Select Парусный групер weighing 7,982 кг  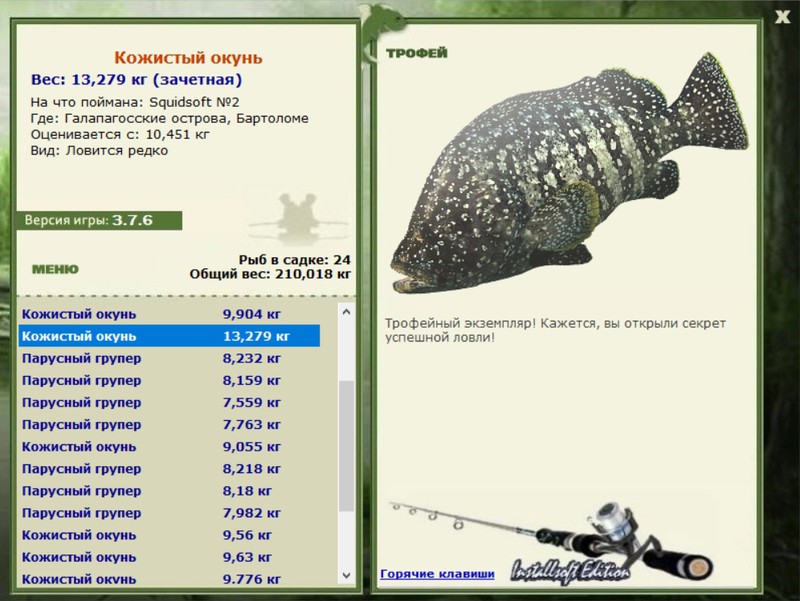[169, 513]
